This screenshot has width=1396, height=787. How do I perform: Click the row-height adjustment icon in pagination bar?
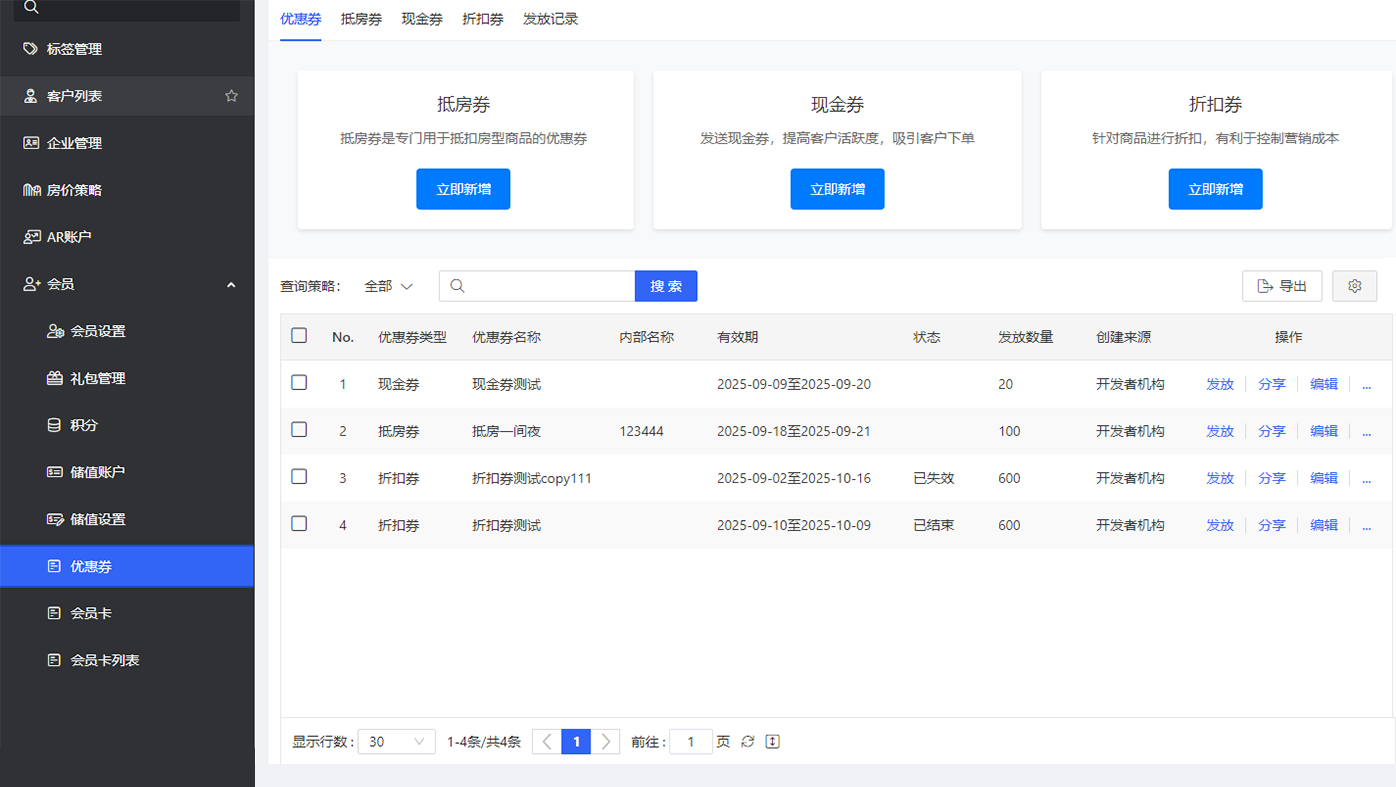pyautogui.click(x=772, y=741)
